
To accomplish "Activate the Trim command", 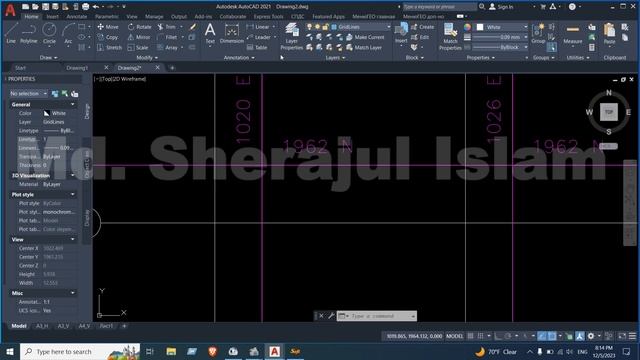I will 167,27.
